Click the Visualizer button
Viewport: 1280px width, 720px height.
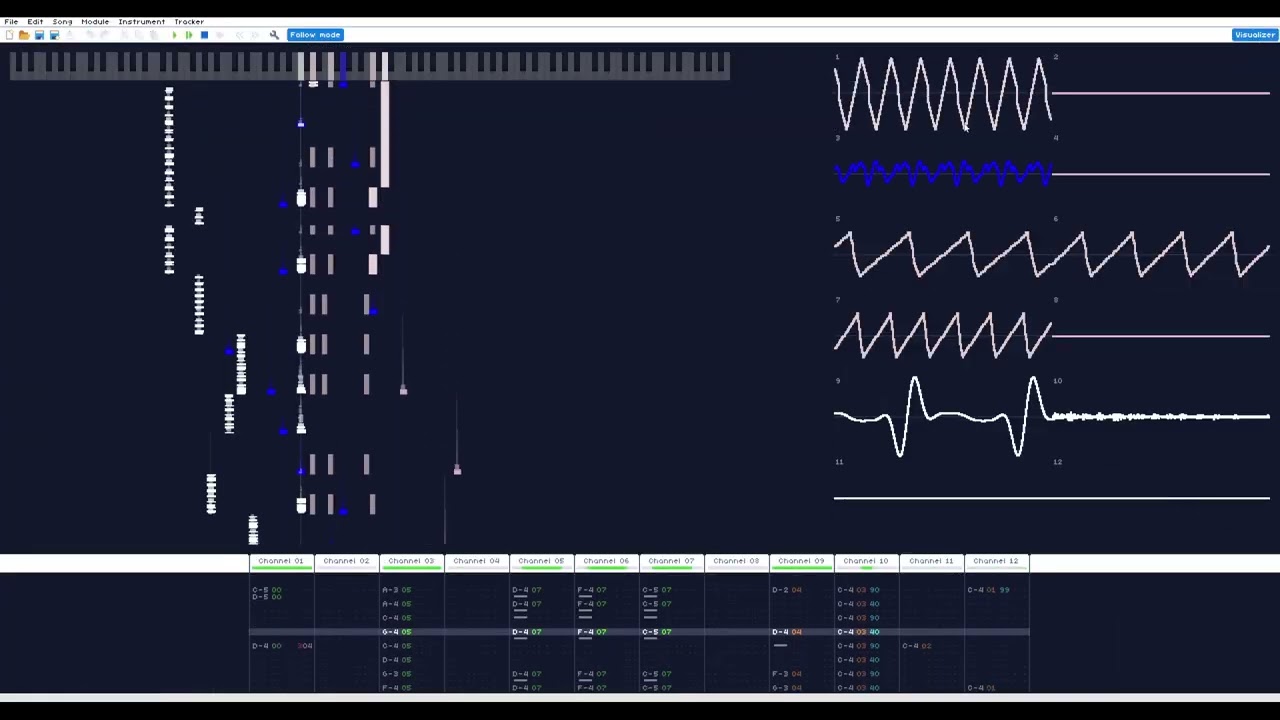click(1254, 34)
